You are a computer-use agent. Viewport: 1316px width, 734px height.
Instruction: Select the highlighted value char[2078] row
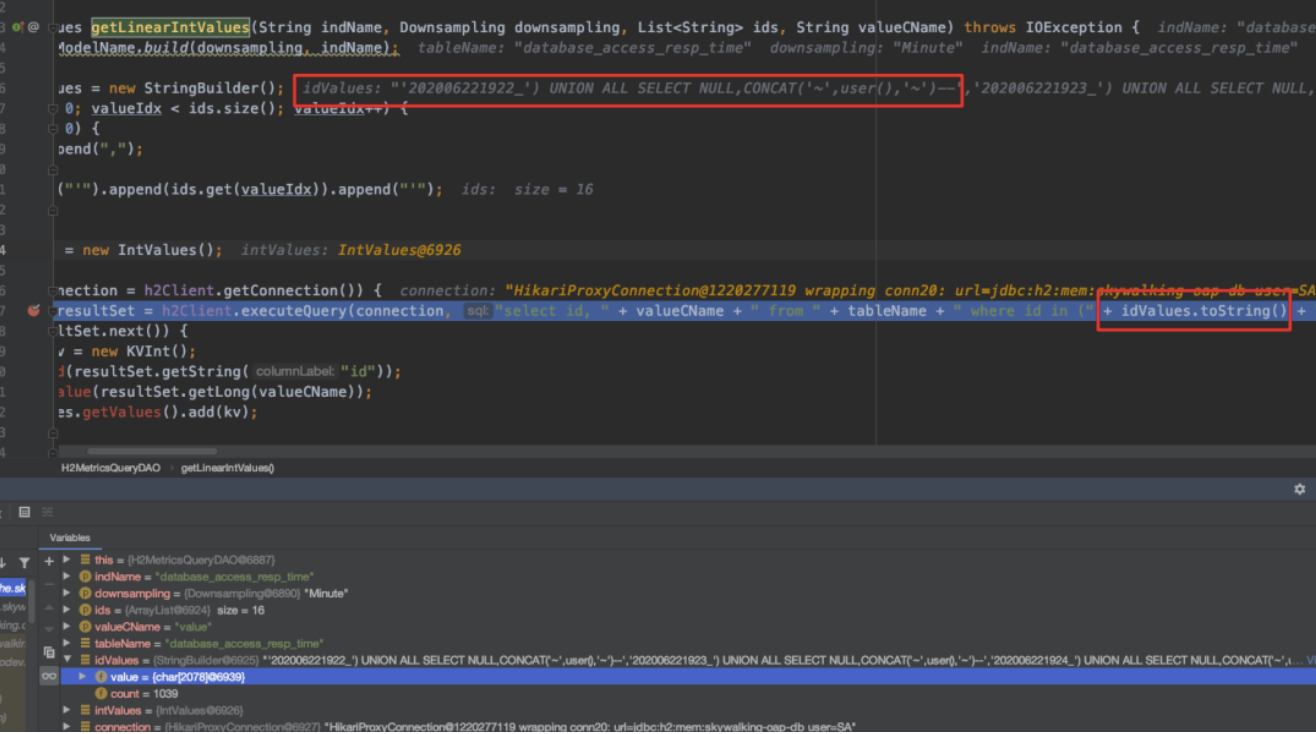tap(175, 677)
